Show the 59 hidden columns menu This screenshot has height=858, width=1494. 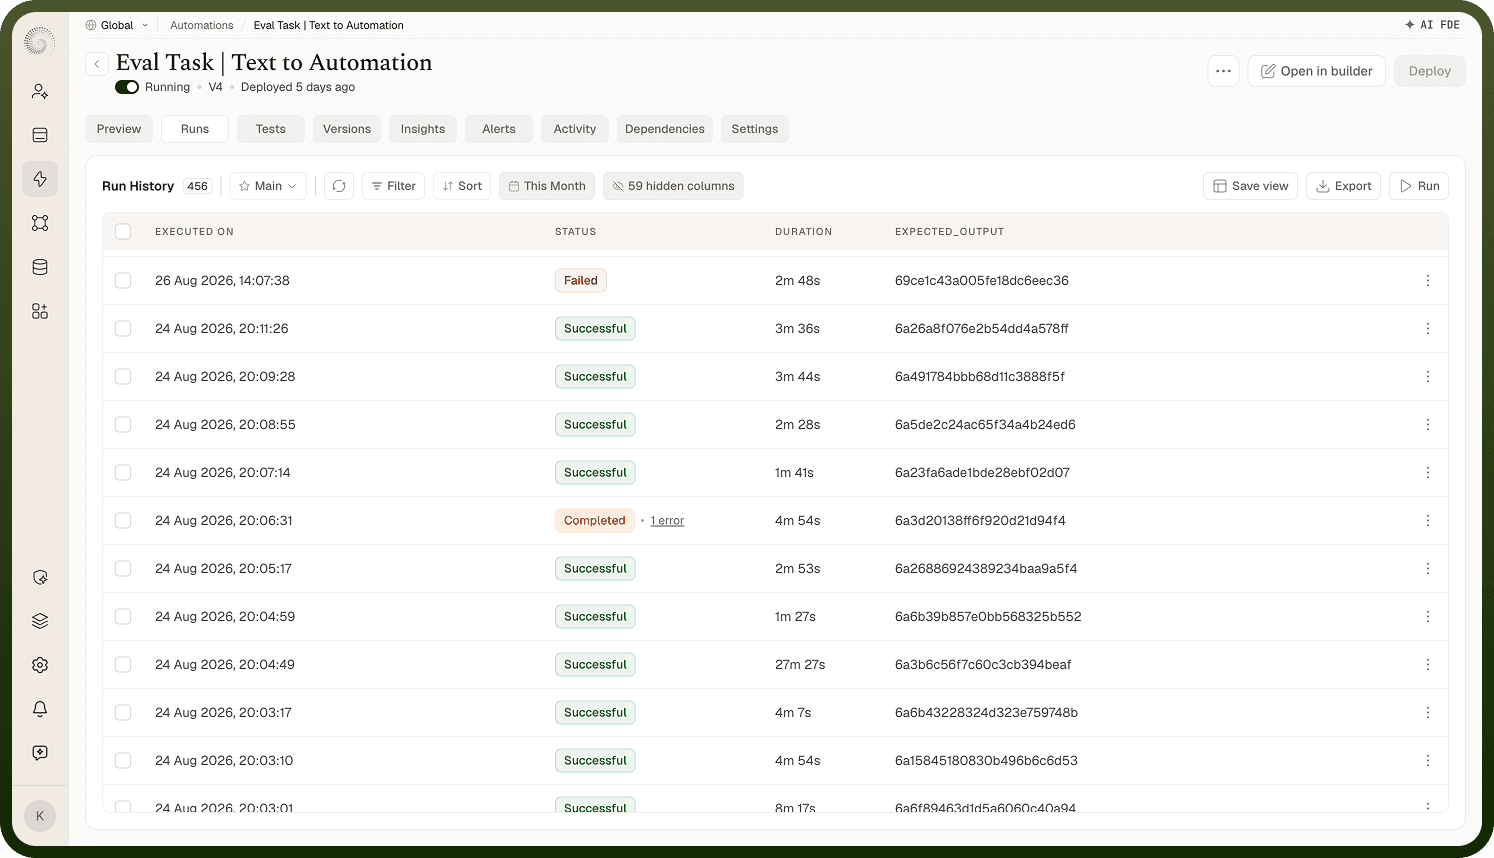[673, 186]
